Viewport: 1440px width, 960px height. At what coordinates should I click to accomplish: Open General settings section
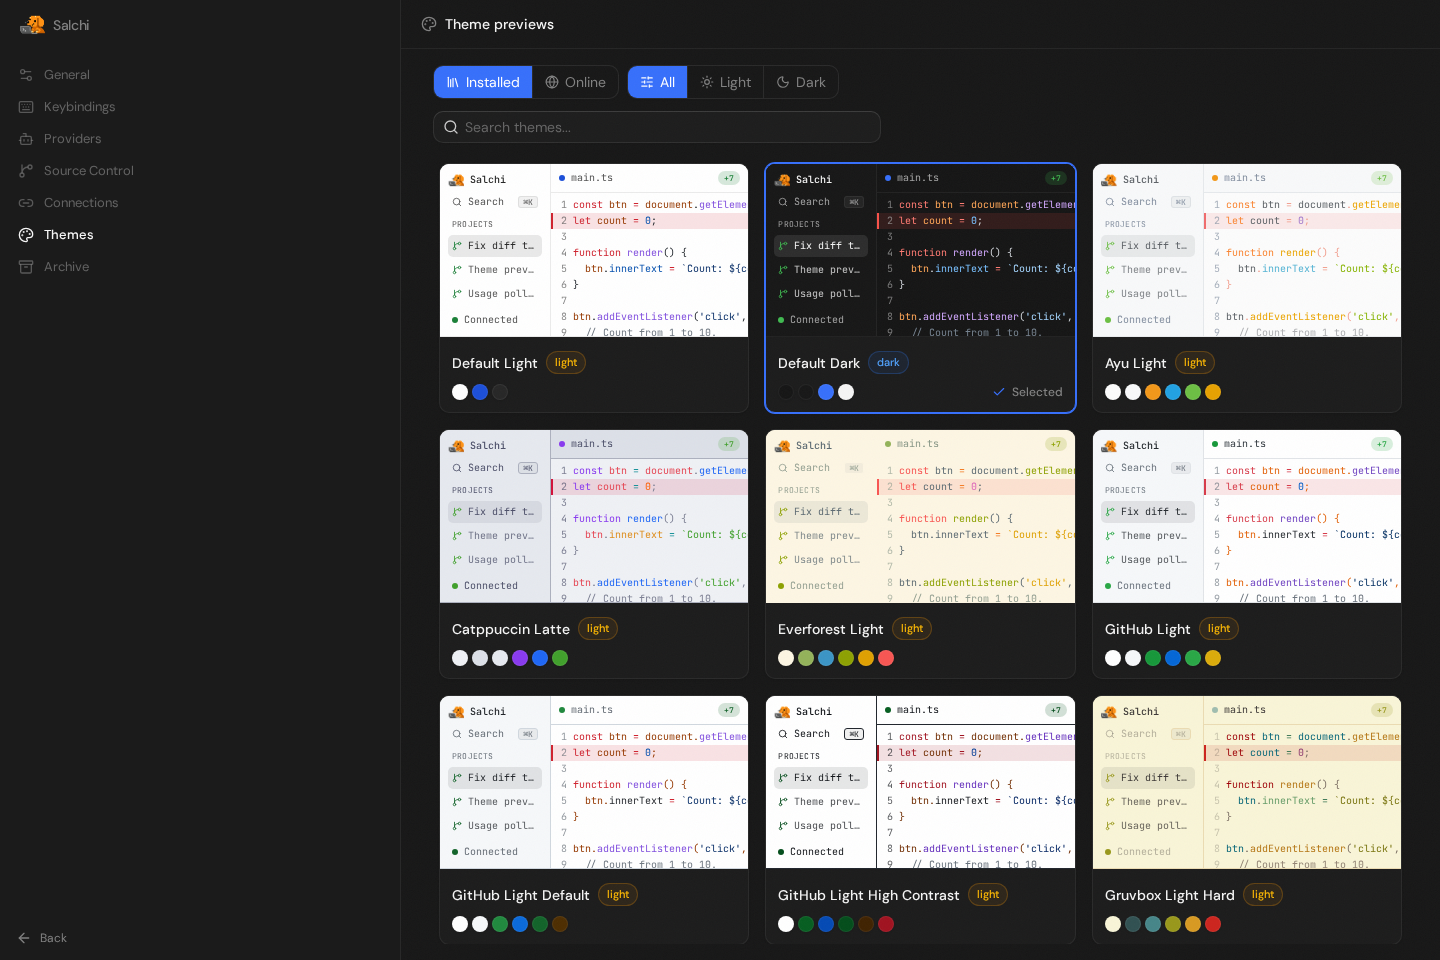[x=200, y=75]
